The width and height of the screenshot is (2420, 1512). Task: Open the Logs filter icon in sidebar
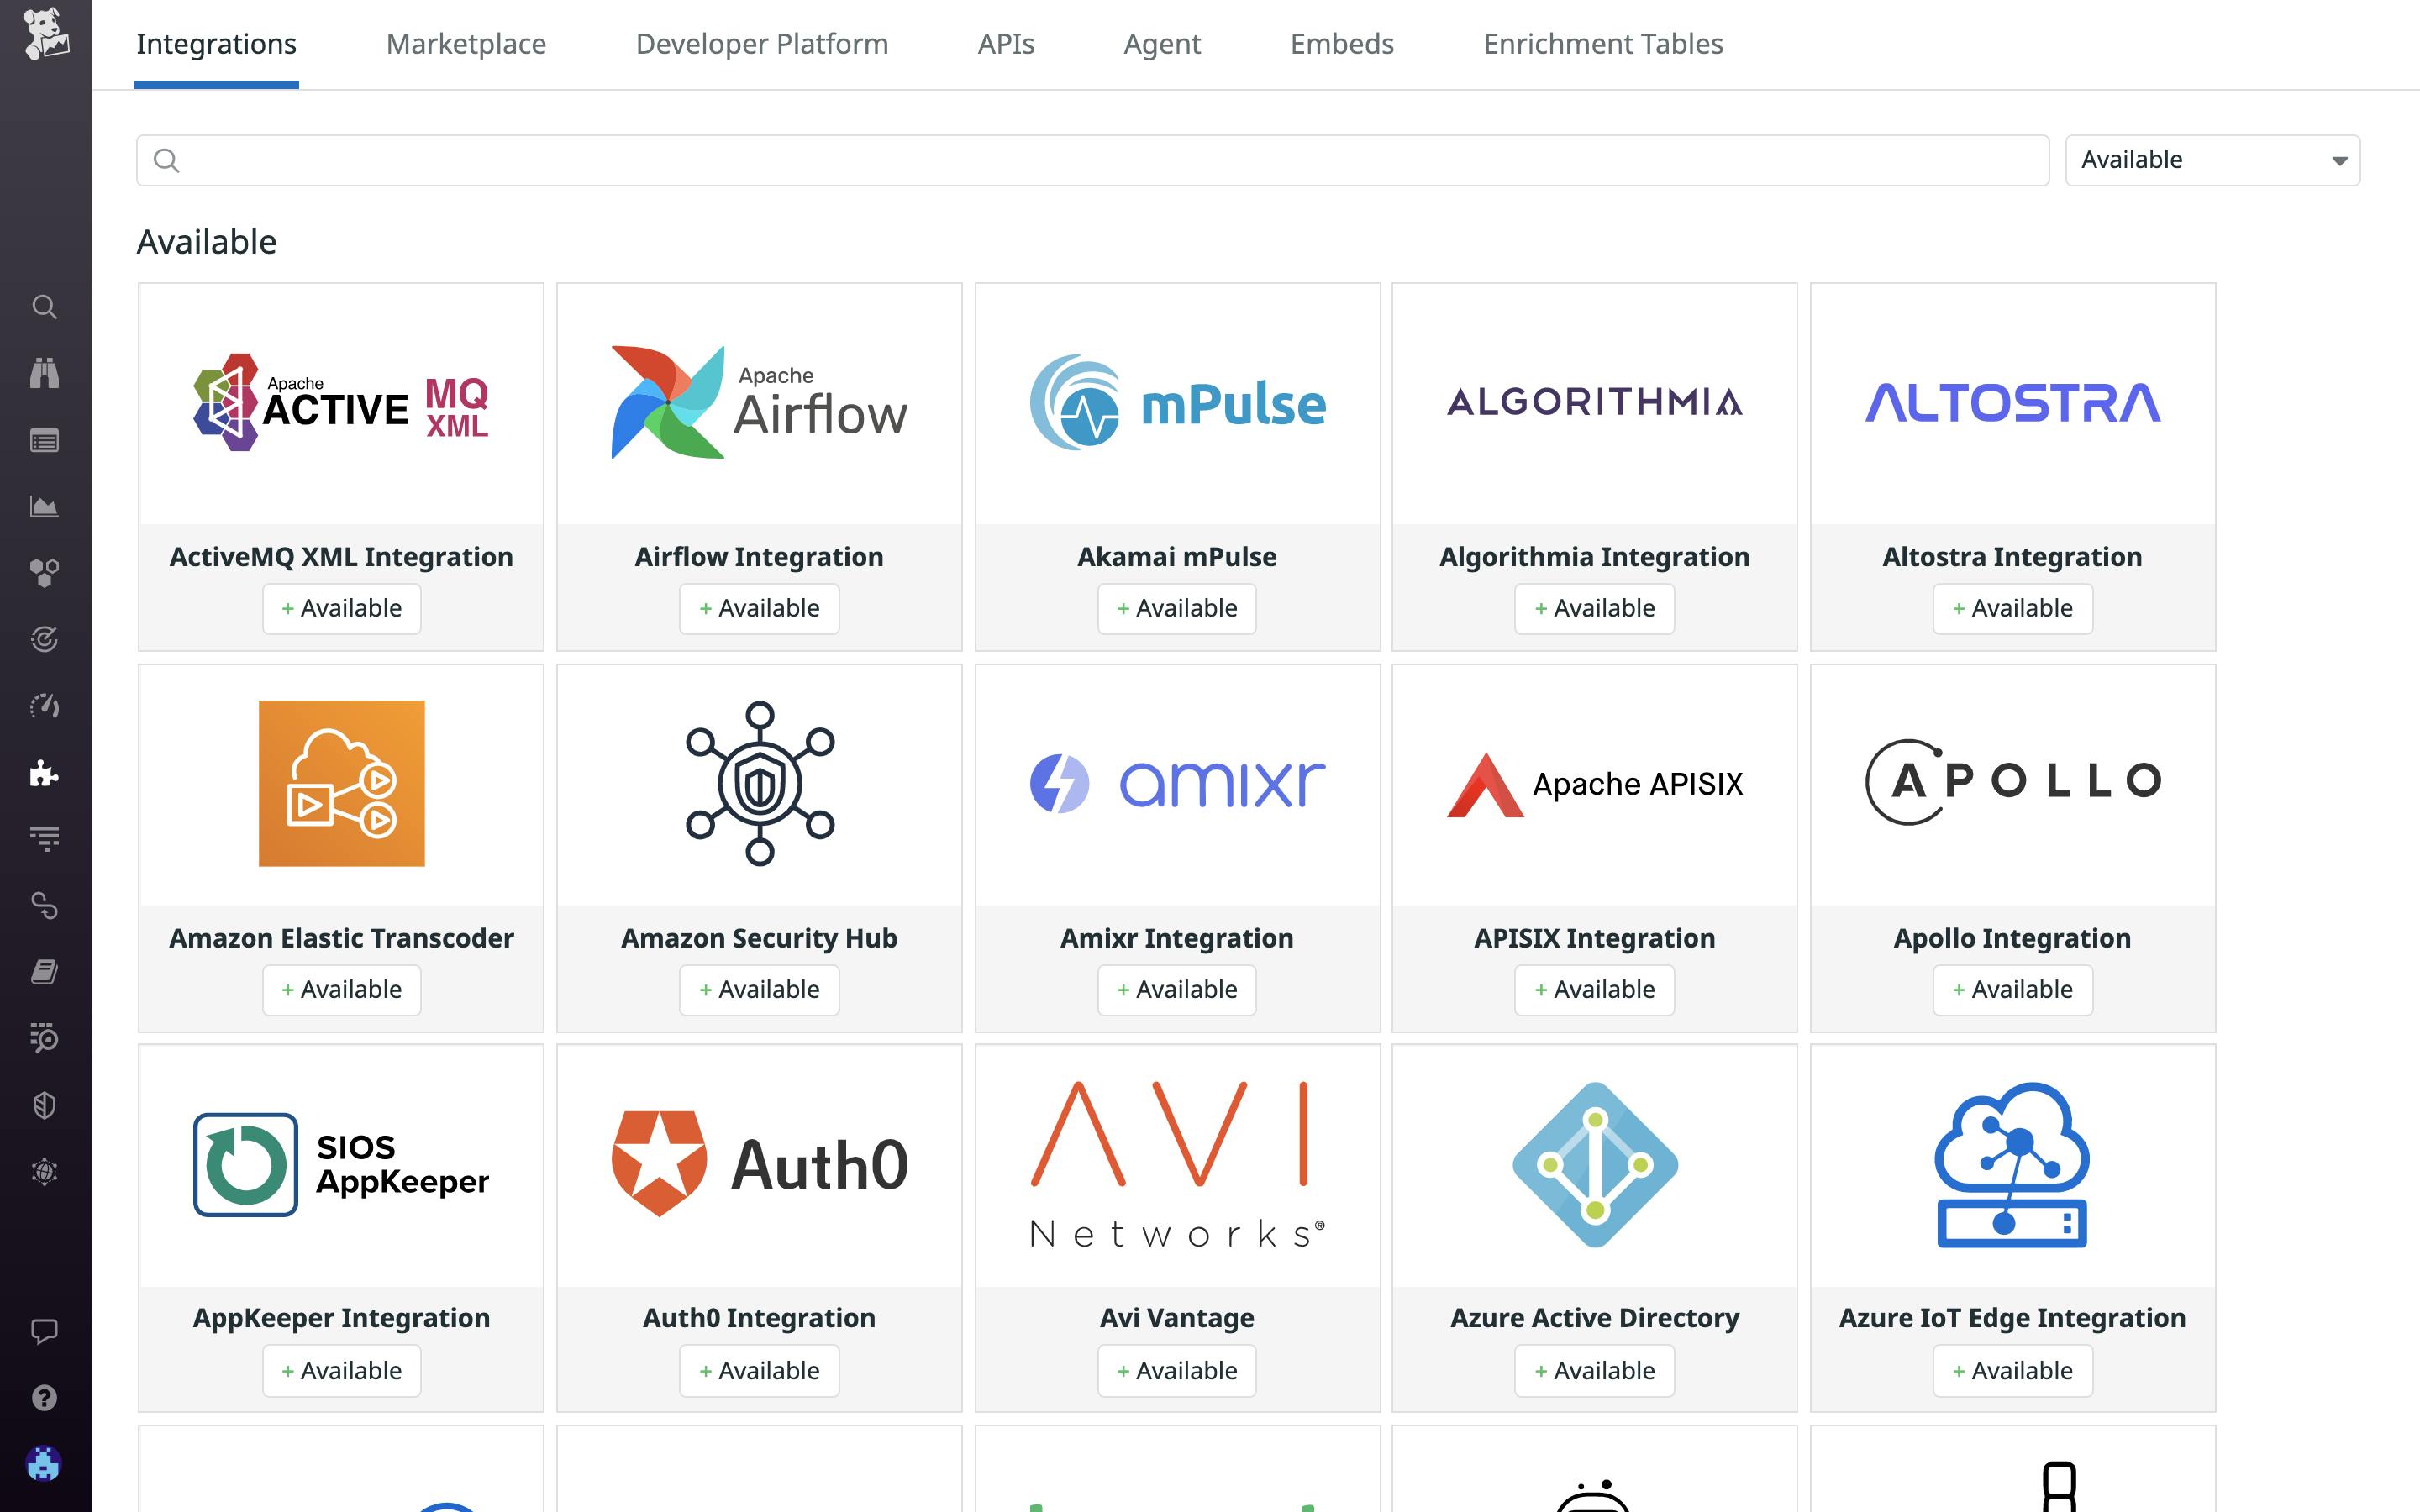(x=44, y=839)
